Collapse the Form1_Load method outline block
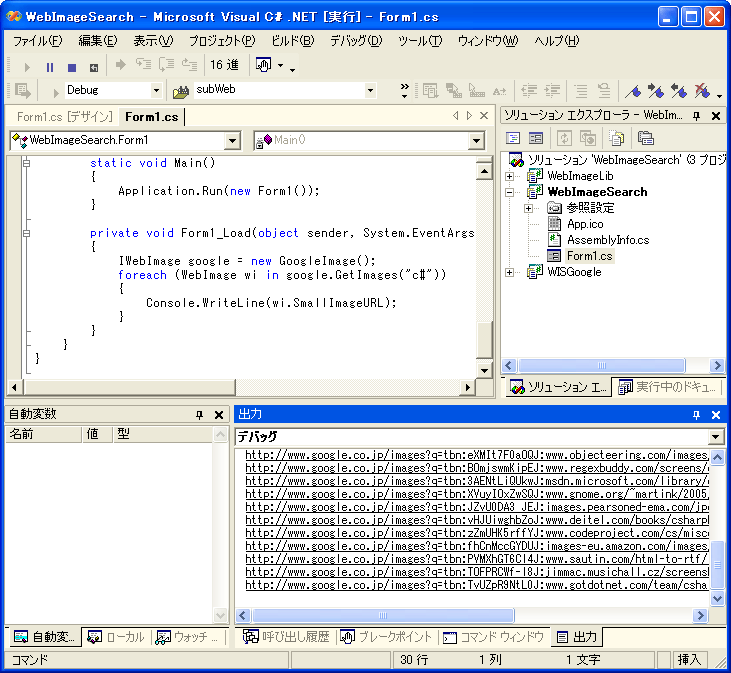Screen dimensions: 731x673 [27, 233]
